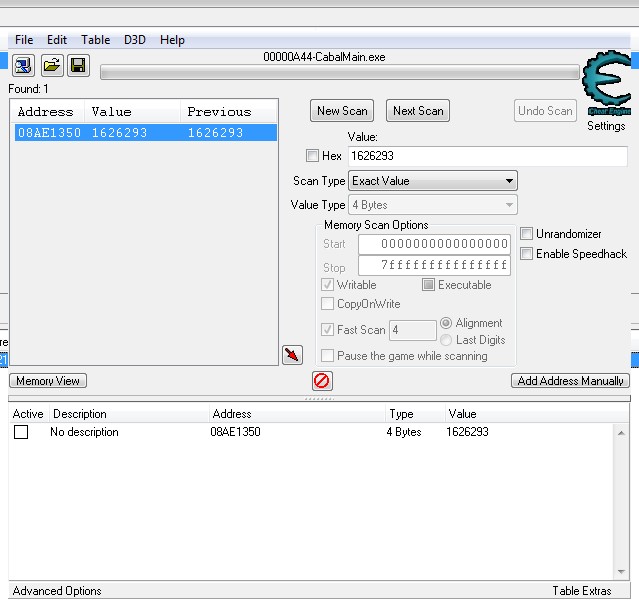Click the New Scan button
The width and height of the screenshot is (639, 607).
point(342,111)
